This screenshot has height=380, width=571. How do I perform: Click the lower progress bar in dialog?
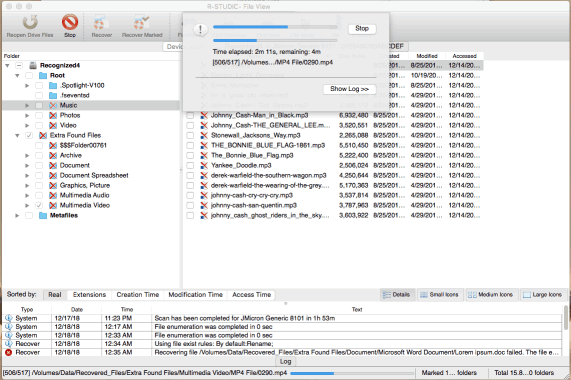coord(275,40)
